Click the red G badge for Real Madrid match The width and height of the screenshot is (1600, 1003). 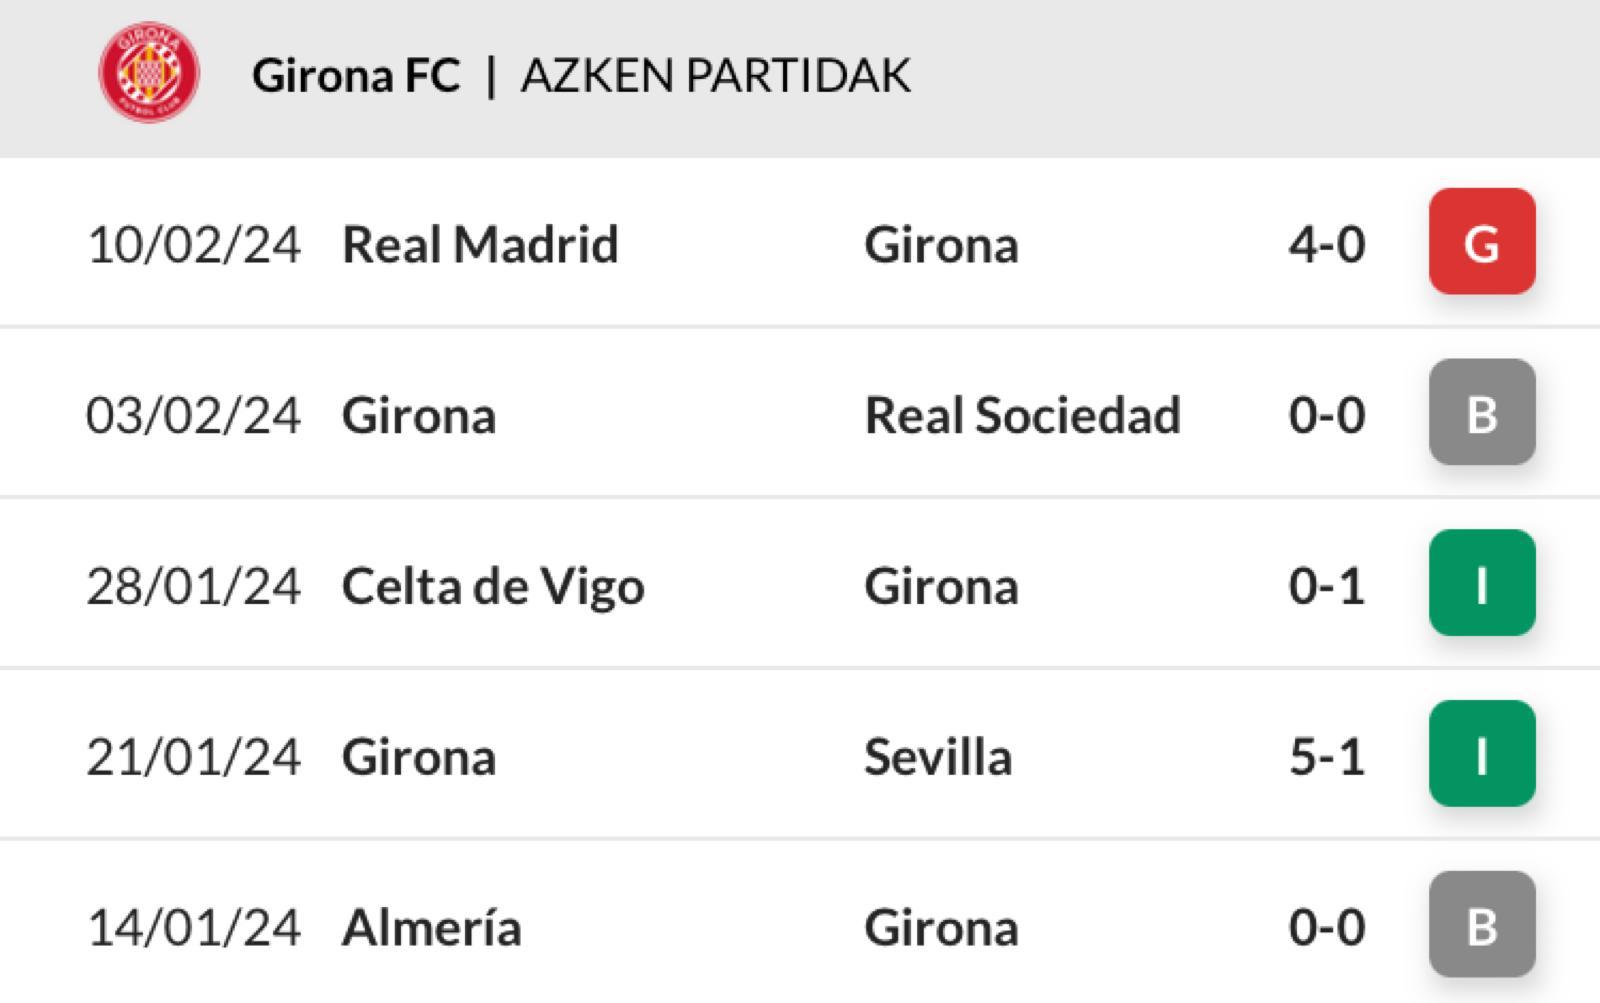tap(1482, 241)
